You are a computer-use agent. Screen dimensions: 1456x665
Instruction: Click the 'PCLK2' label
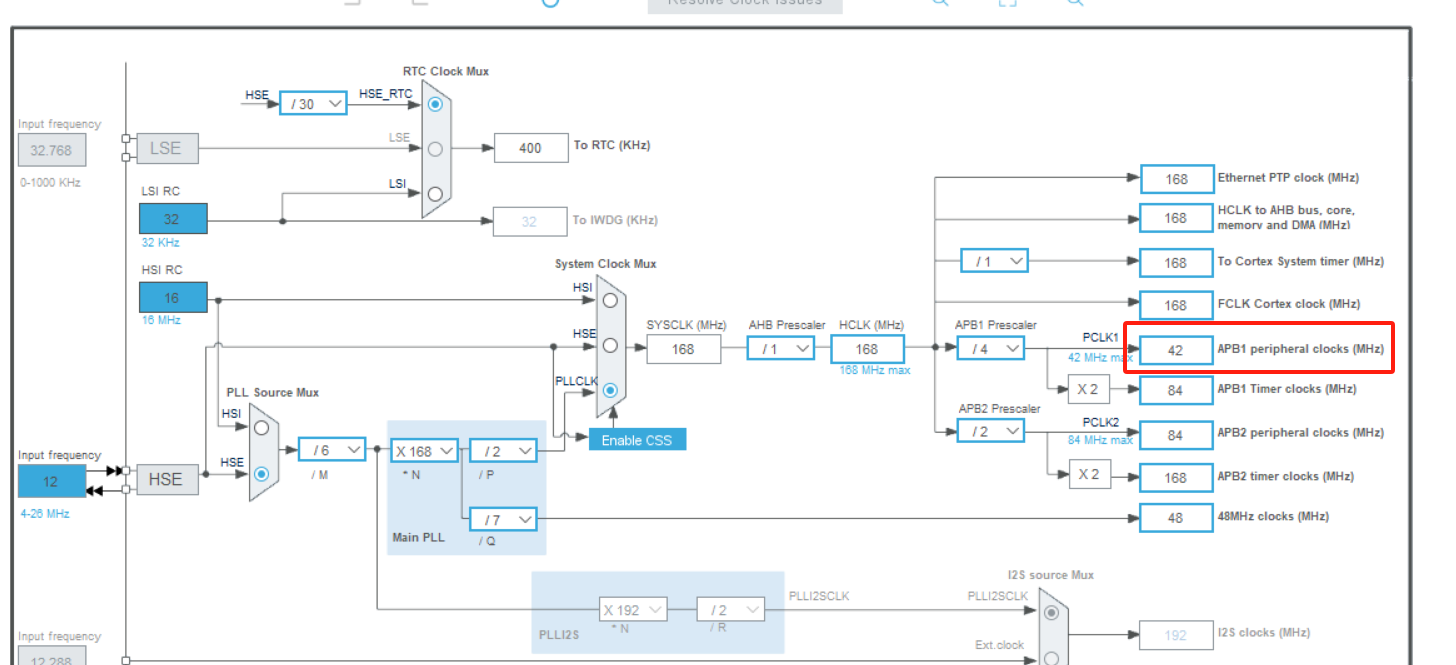click(x=1101, y=421)
